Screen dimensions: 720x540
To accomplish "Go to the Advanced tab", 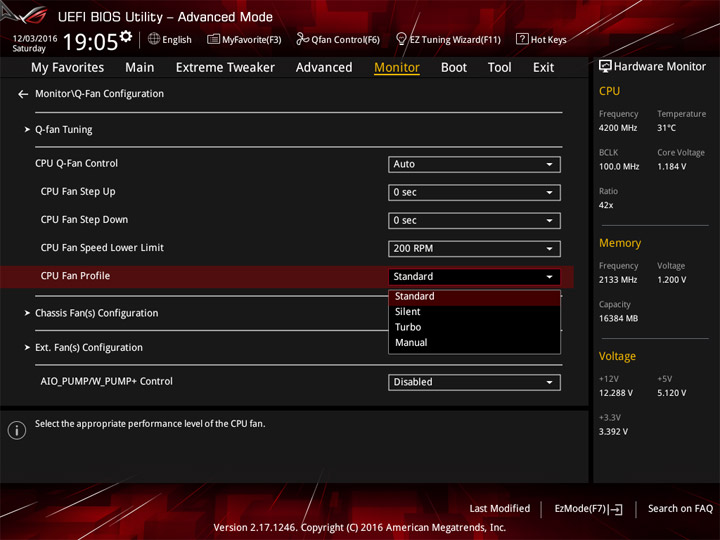I will (x=324, y=68).
